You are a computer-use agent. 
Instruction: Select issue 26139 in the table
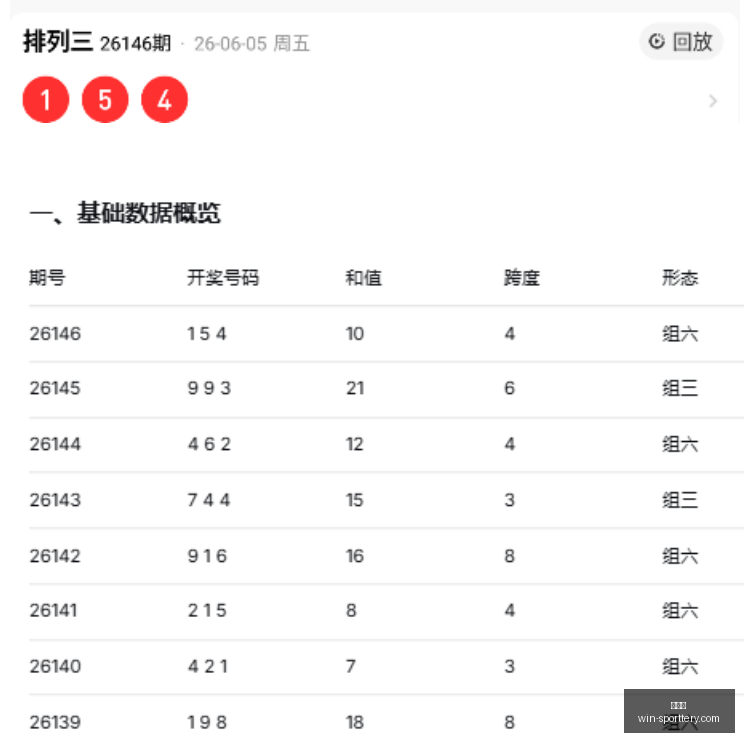coord(55,723)
